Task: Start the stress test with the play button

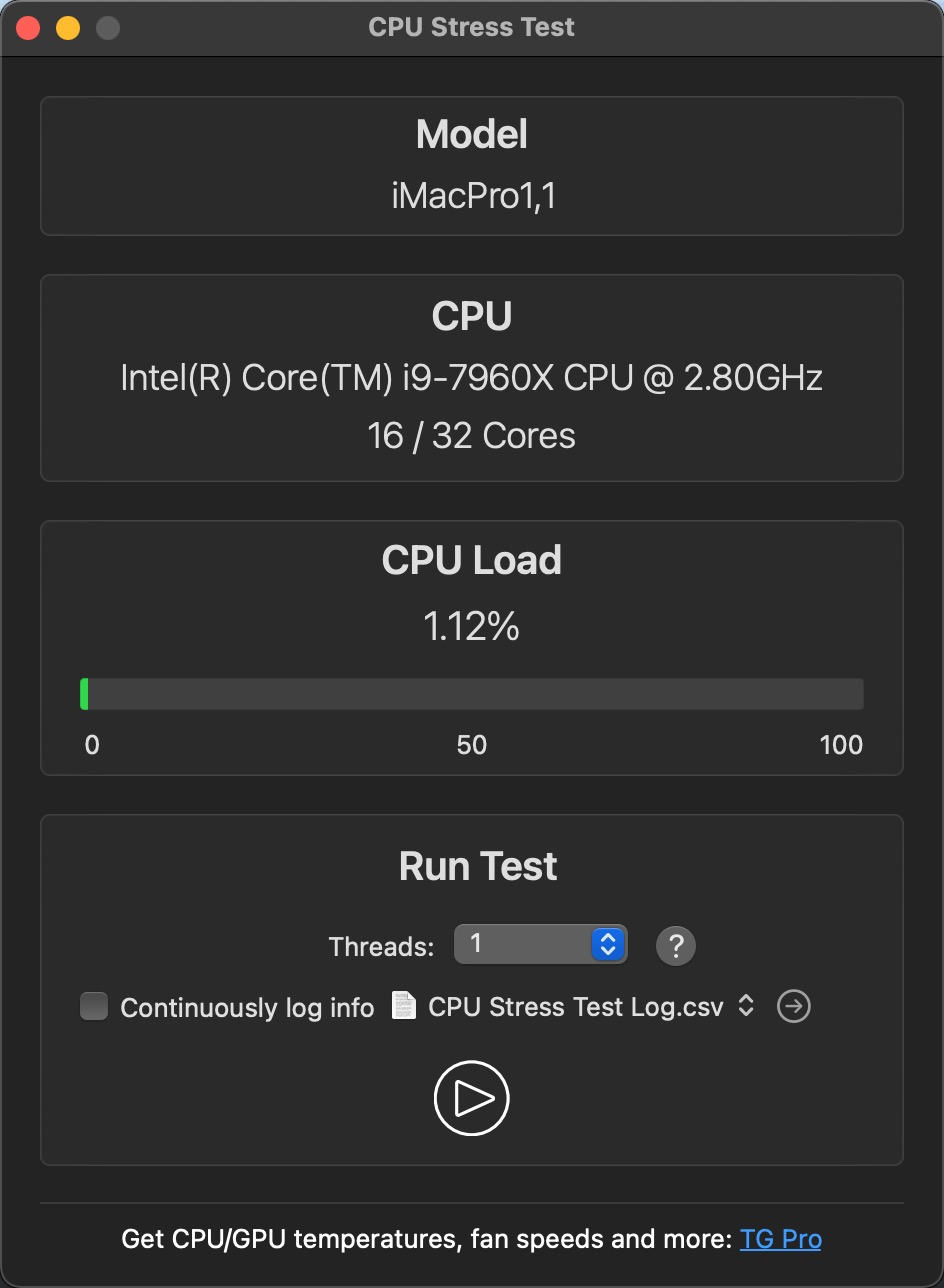Action: click(x=471, y=1098)
